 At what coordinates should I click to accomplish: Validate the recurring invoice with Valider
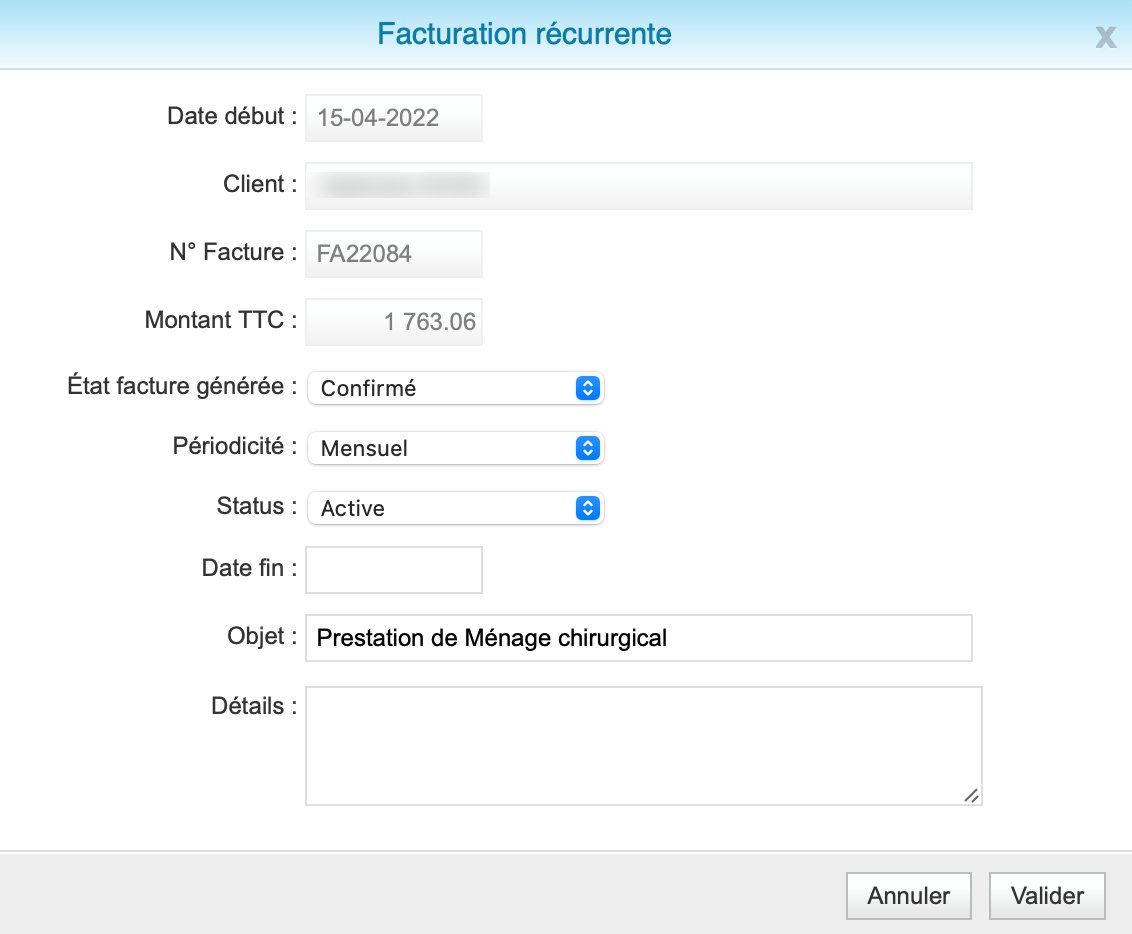click(1046, 895)
